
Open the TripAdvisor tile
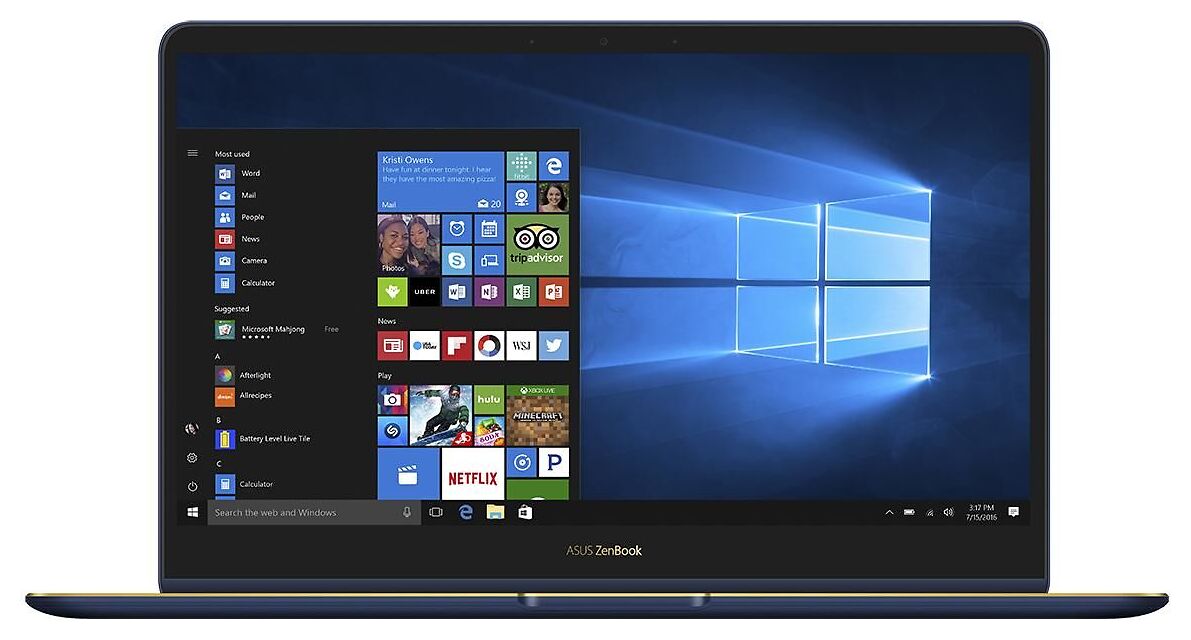pos(538,244)
